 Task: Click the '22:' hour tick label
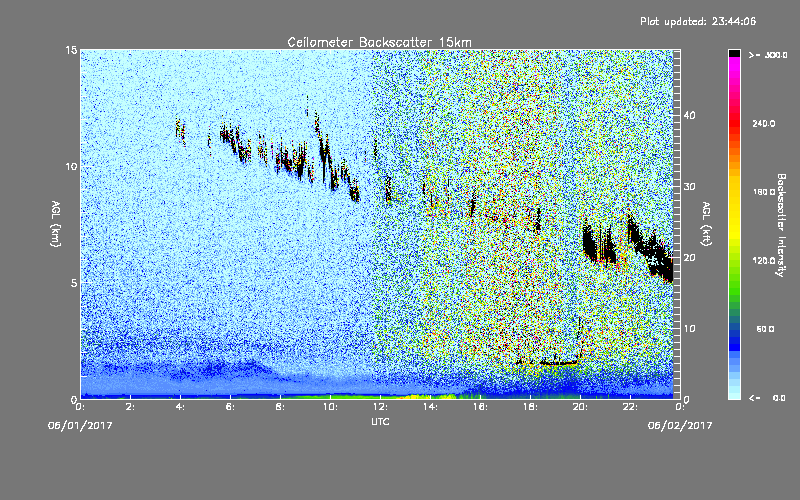tap(630, 407)
